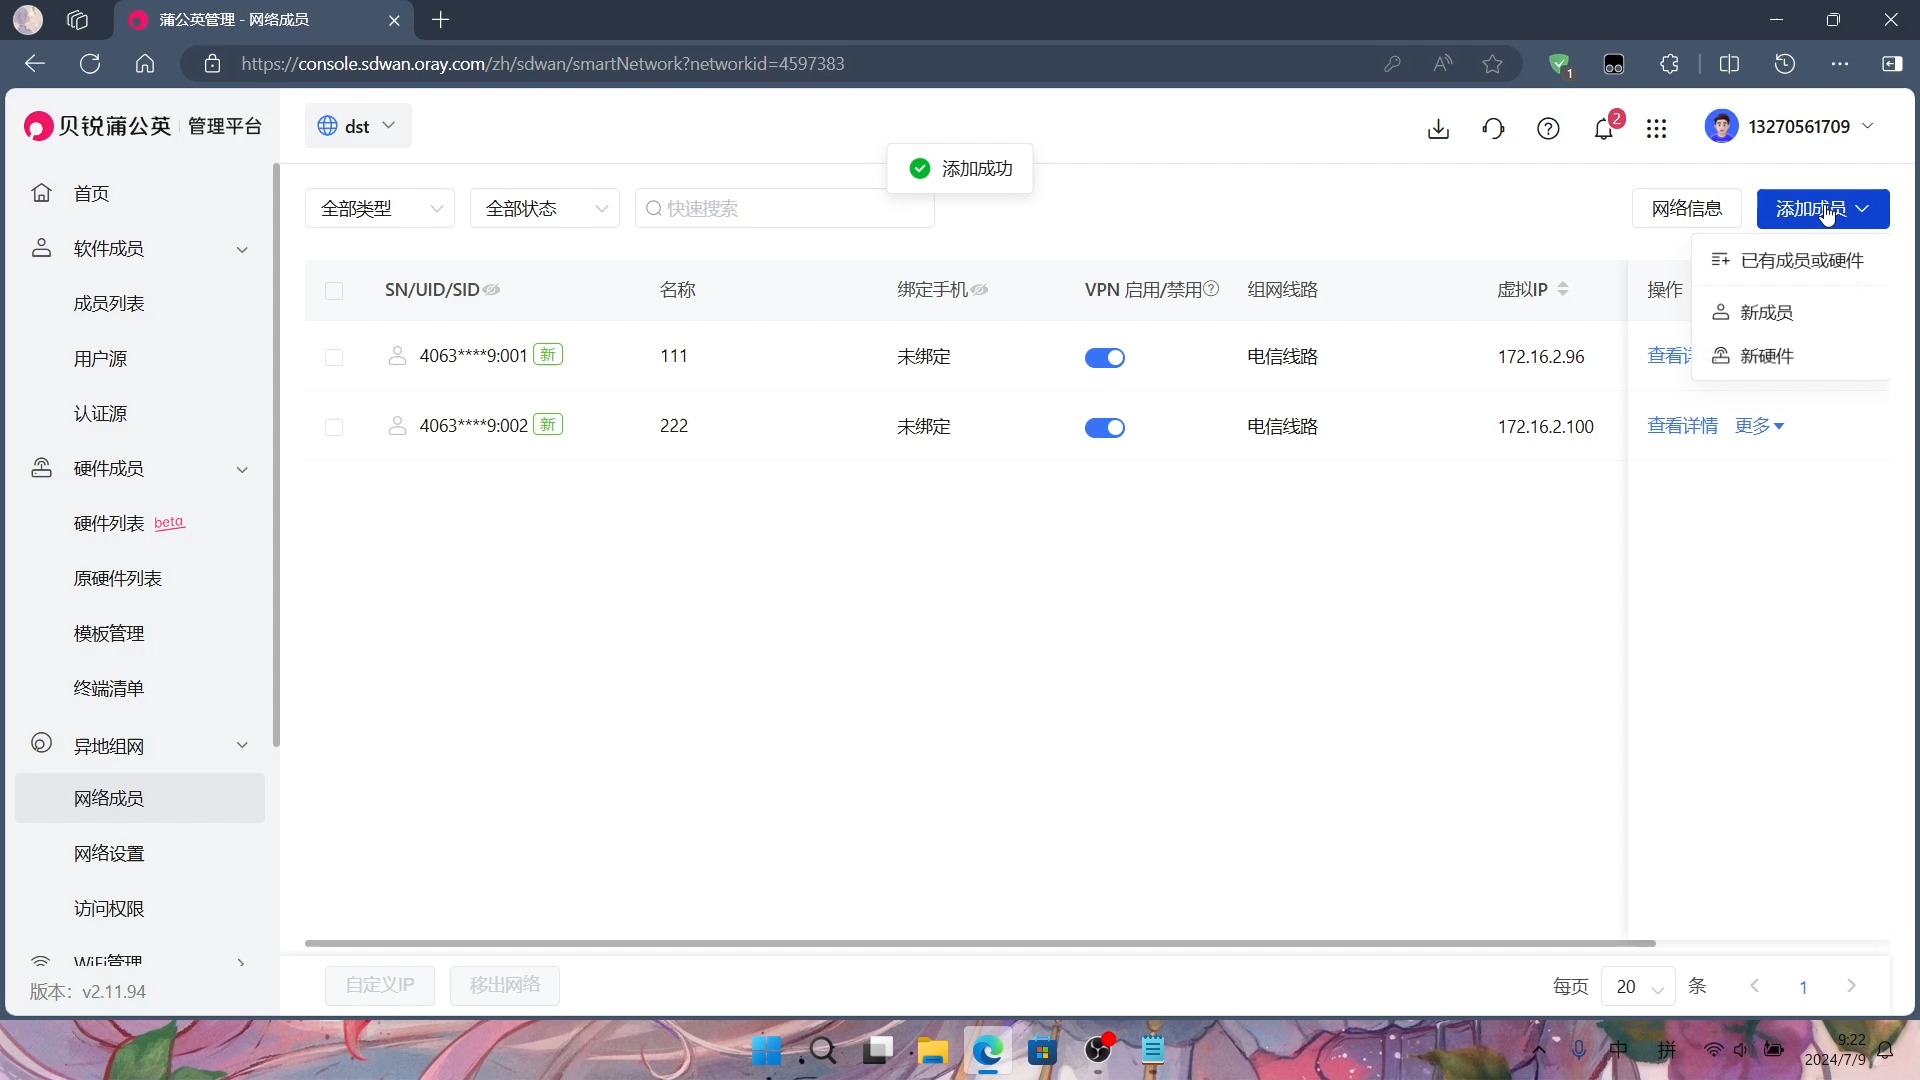Choose 已有成员或硬件 from menu
1920x1080 pixels.
point(1790,260)
